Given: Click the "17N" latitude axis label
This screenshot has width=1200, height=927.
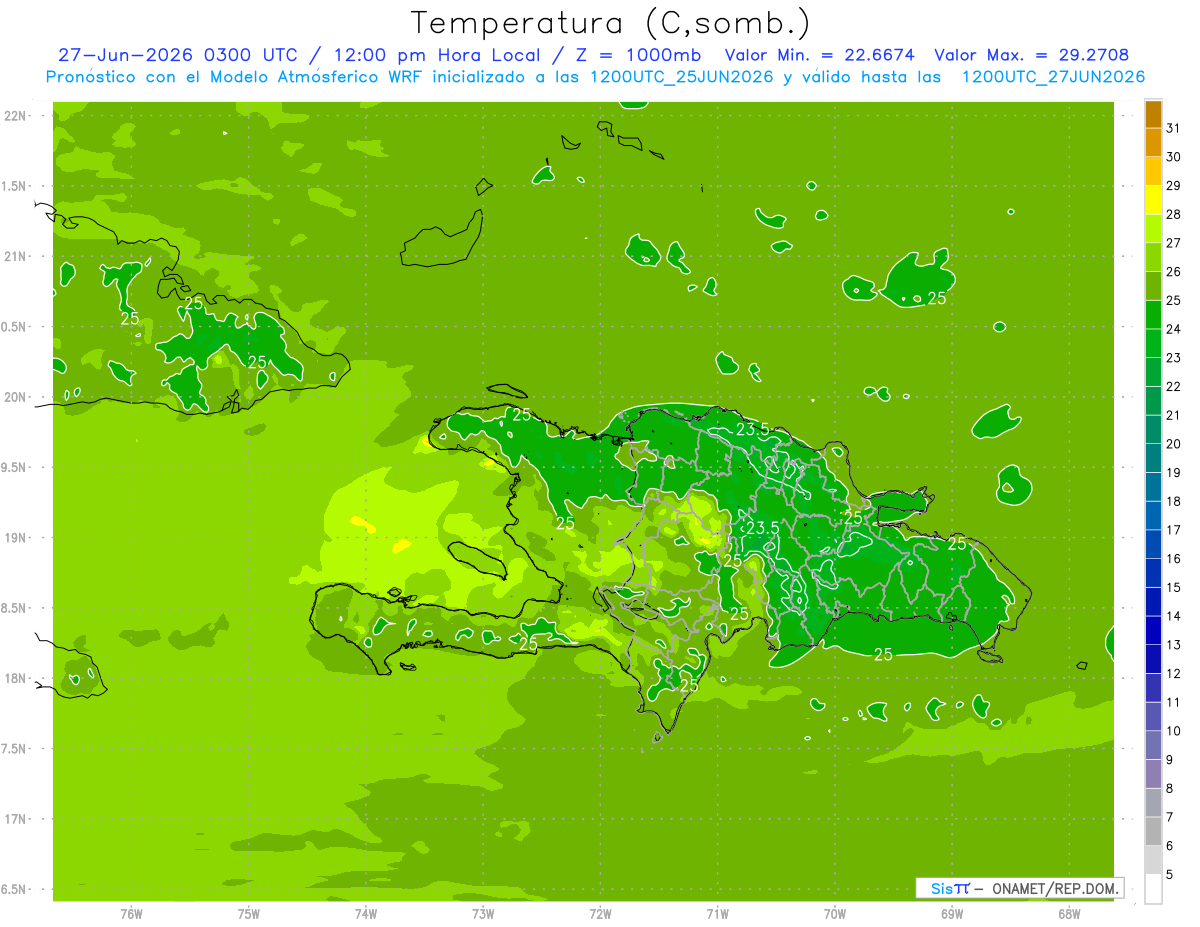Looking at the screenshot, I should click(x=15, y=819).
